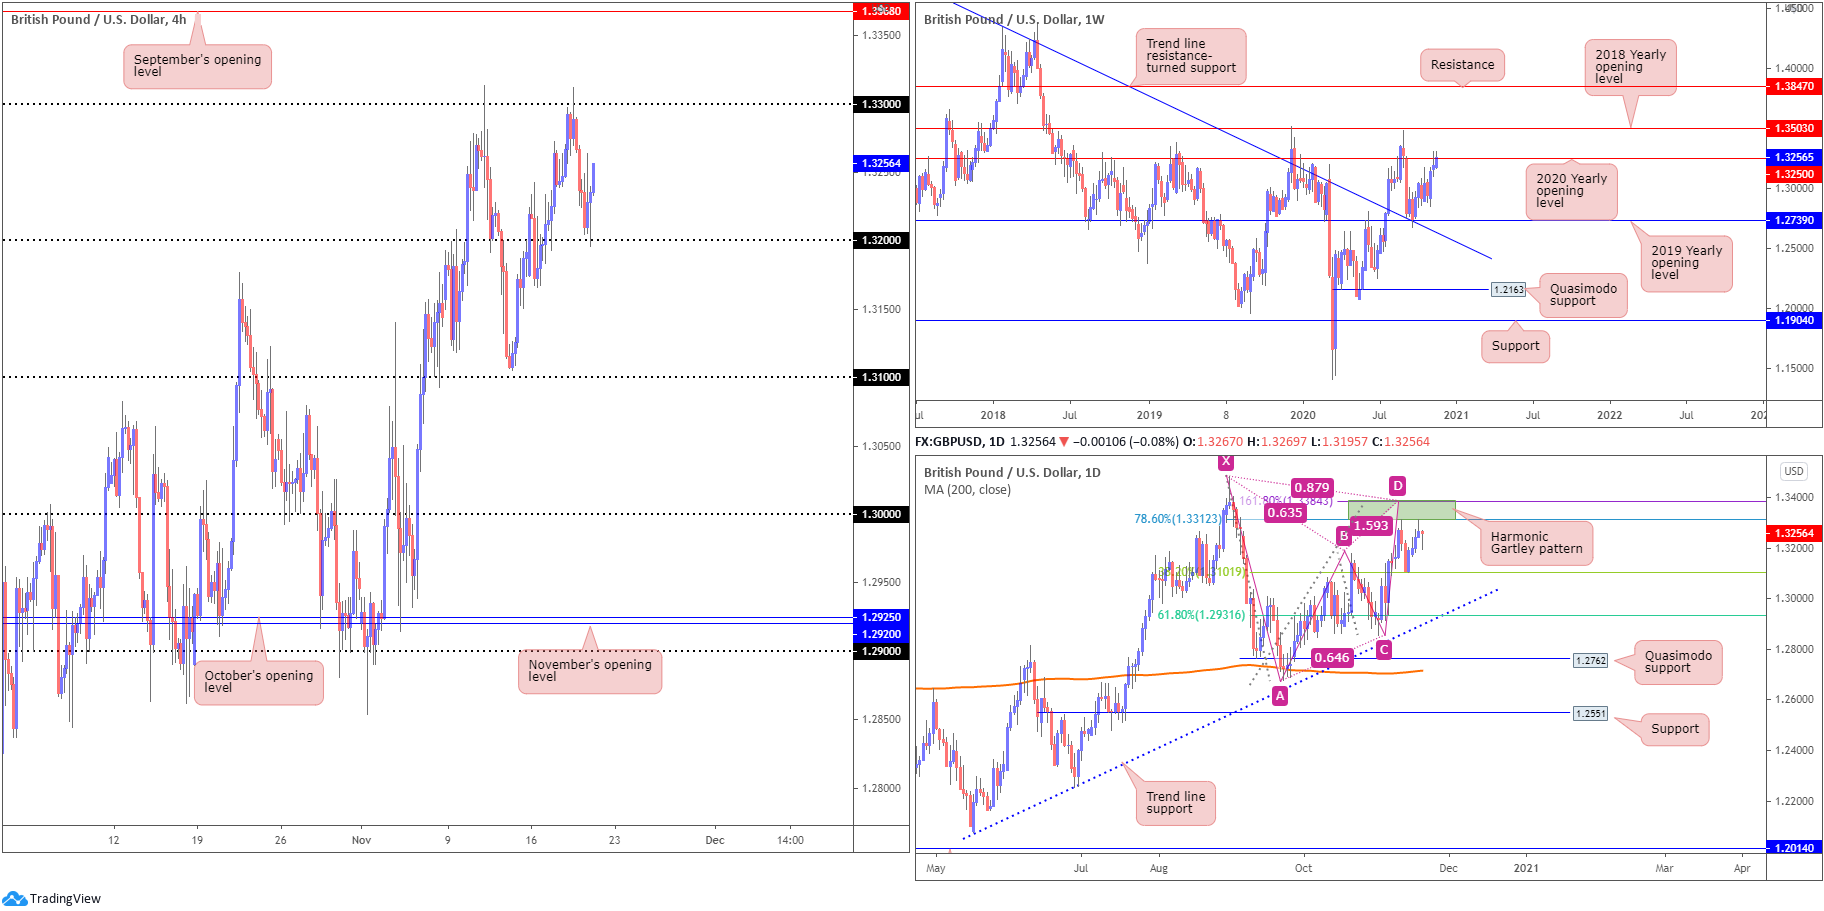Click the 61.80%(1.29316) Fibonacci label

pyautogui.click(x=1201, y=615)
